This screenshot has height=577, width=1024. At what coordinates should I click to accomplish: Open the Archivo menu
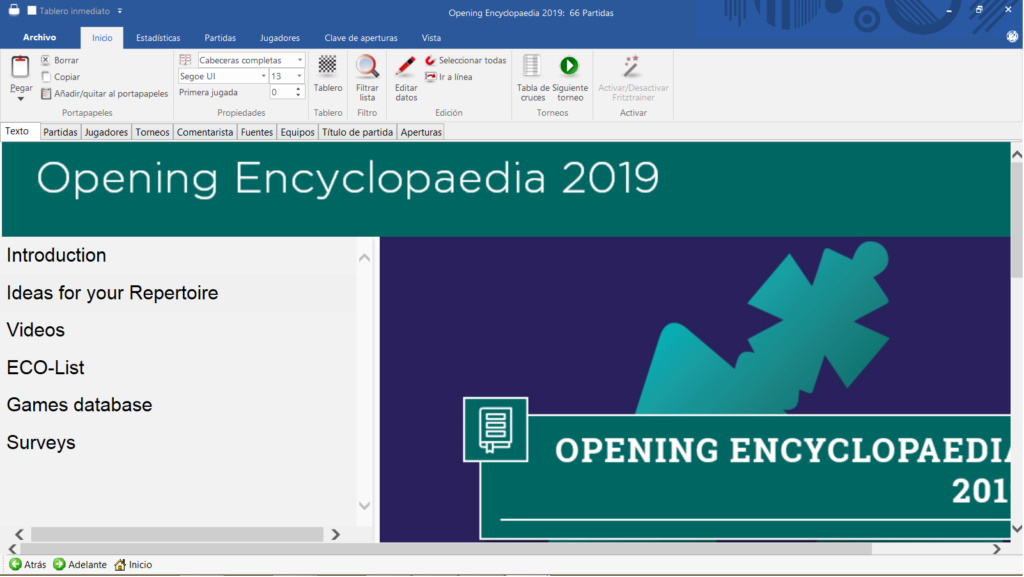point(39,37)
